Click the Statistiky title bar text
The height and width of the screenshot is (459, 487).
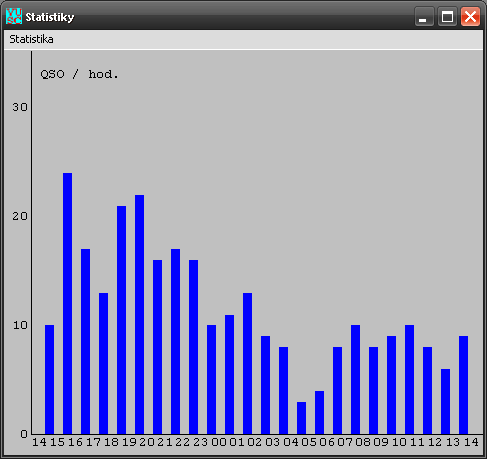(x=50, y=17)
